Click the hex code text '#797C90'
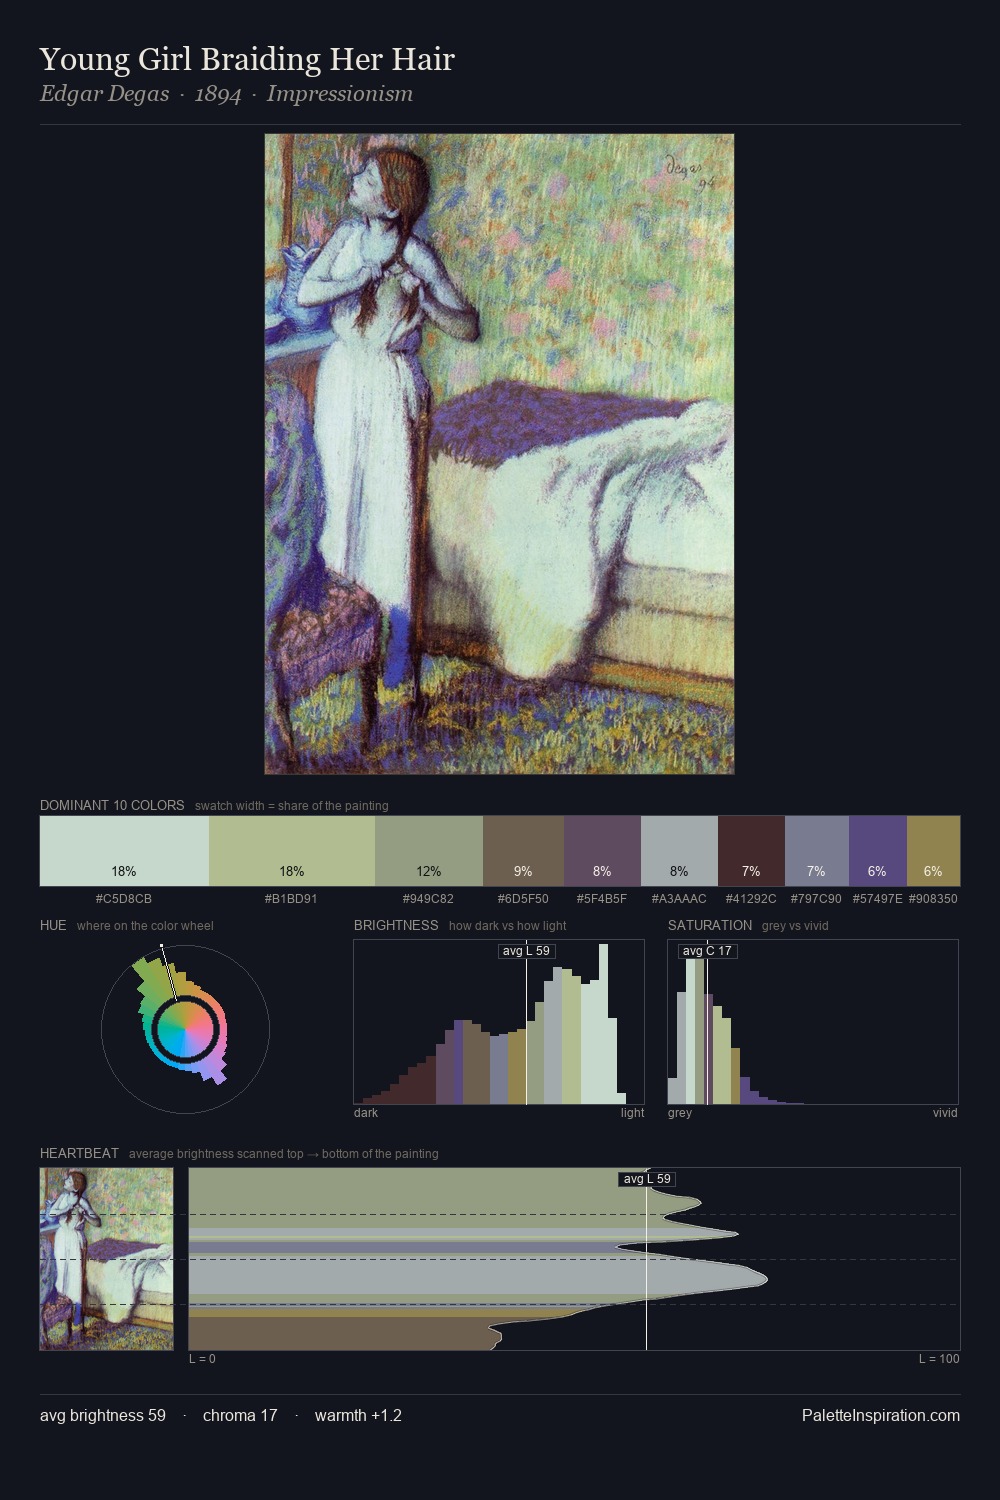Image resolution: width=1000 pixels, height=1500 pixels. tap(816, 899)
